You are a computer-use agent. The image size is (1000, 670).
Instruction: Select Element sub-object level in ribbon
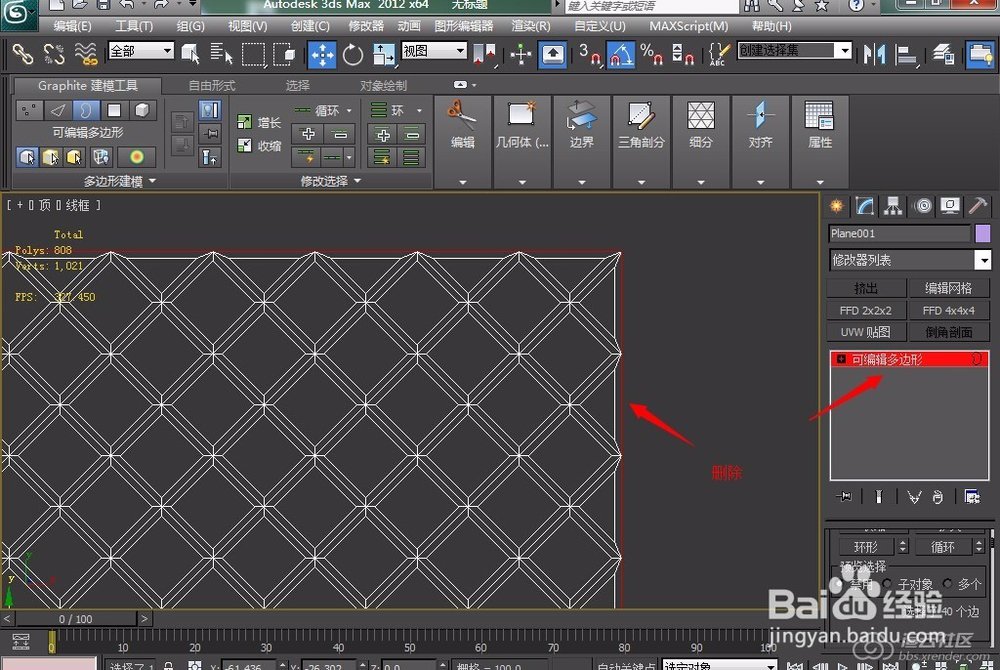[142, 110]
